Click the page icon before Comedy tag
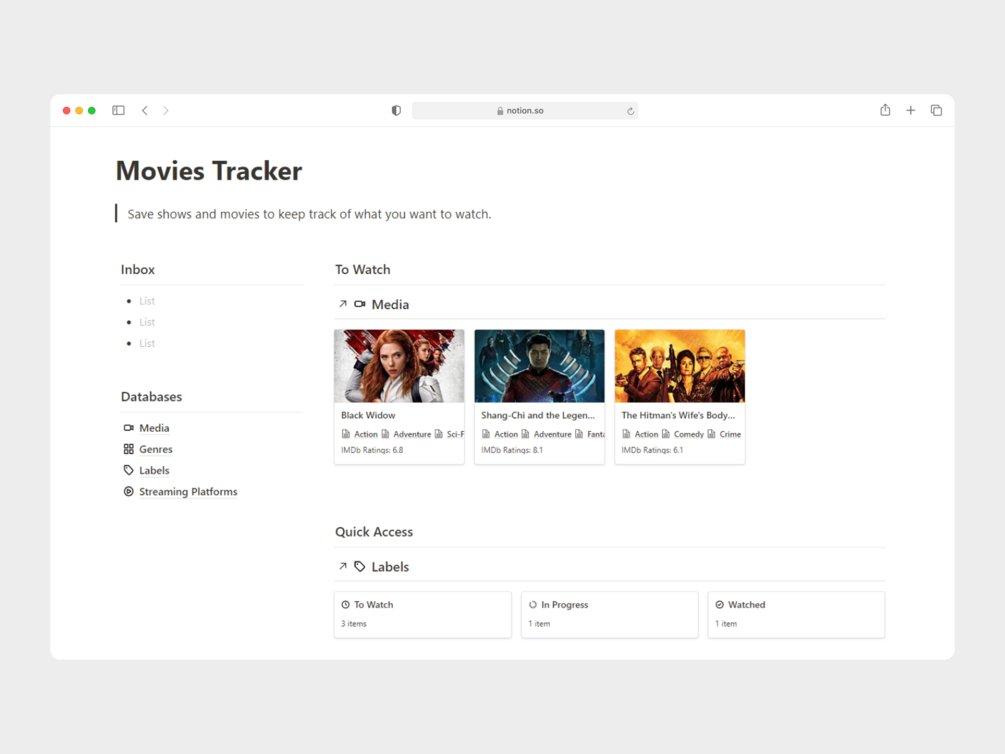Screen dimensions: 1005x754 [666, 434]
